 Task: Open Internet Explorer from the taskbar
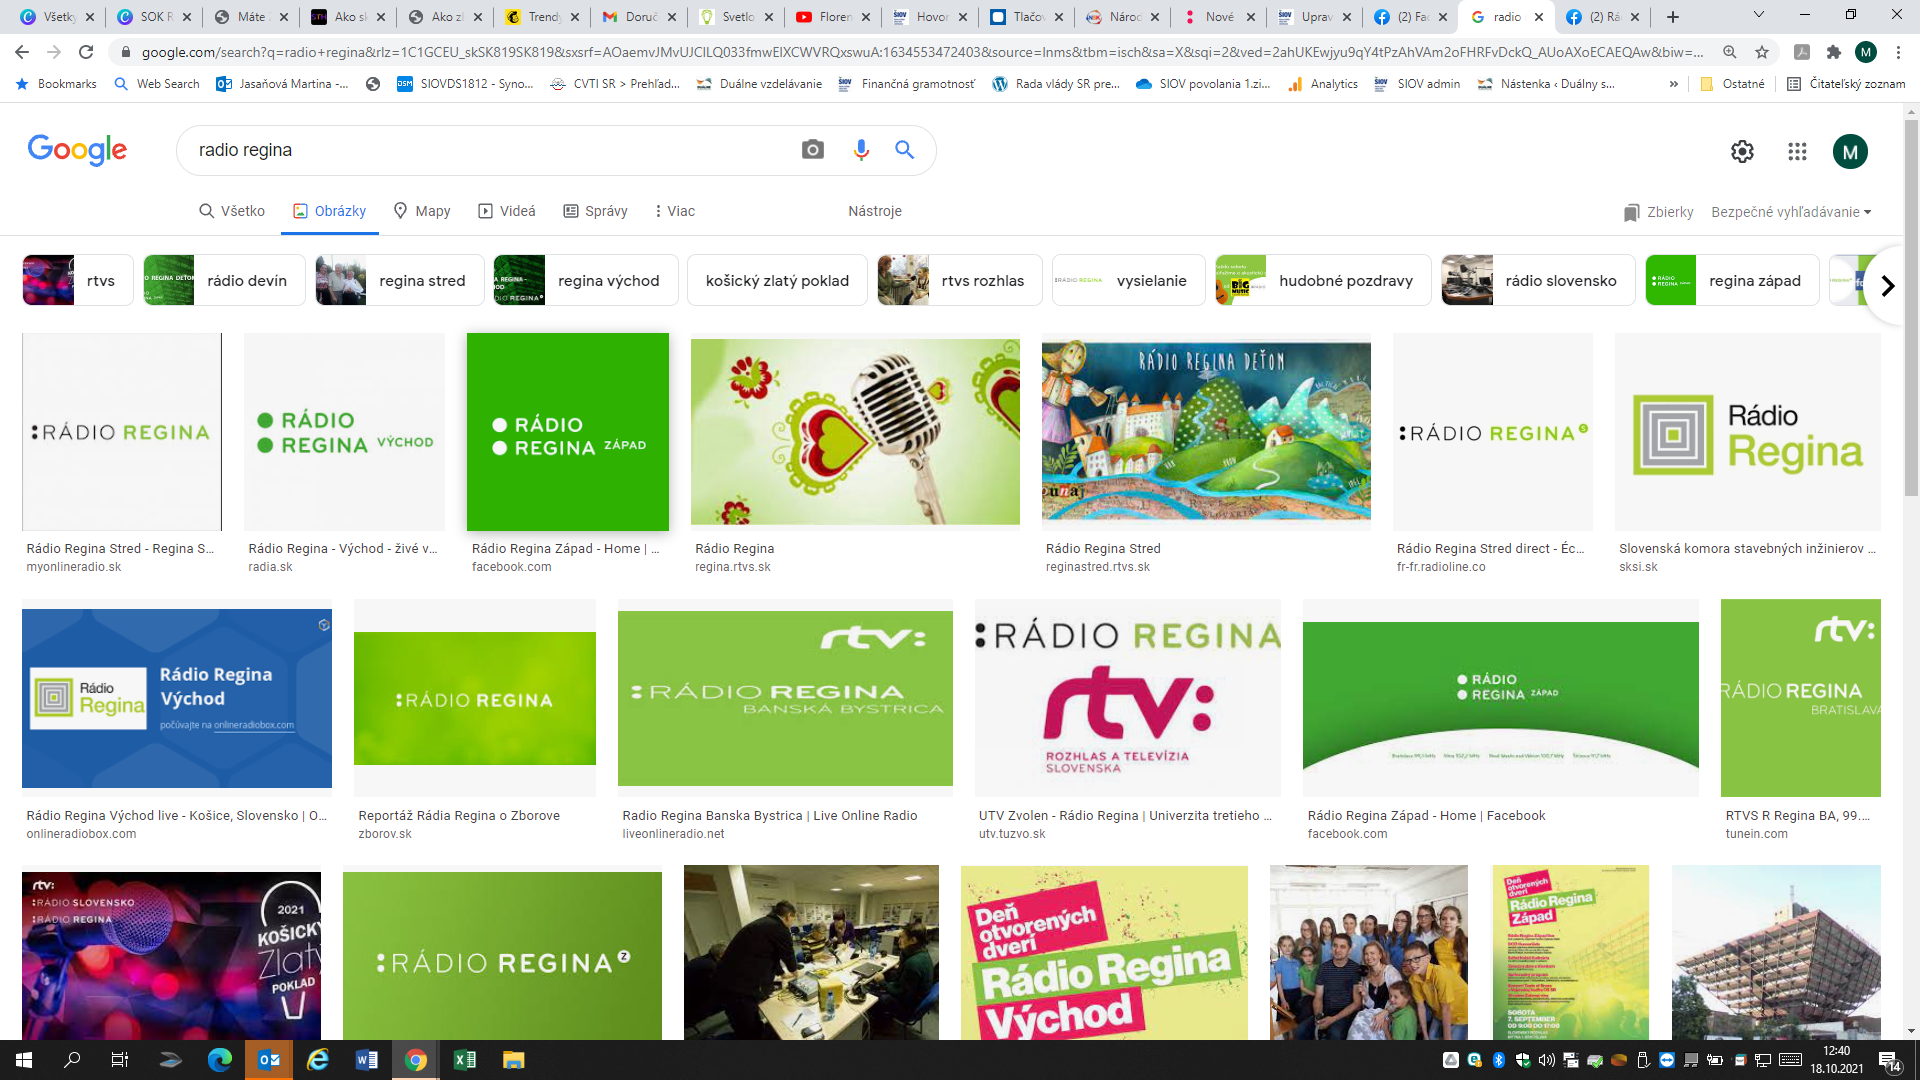[x=318, y=1060]
